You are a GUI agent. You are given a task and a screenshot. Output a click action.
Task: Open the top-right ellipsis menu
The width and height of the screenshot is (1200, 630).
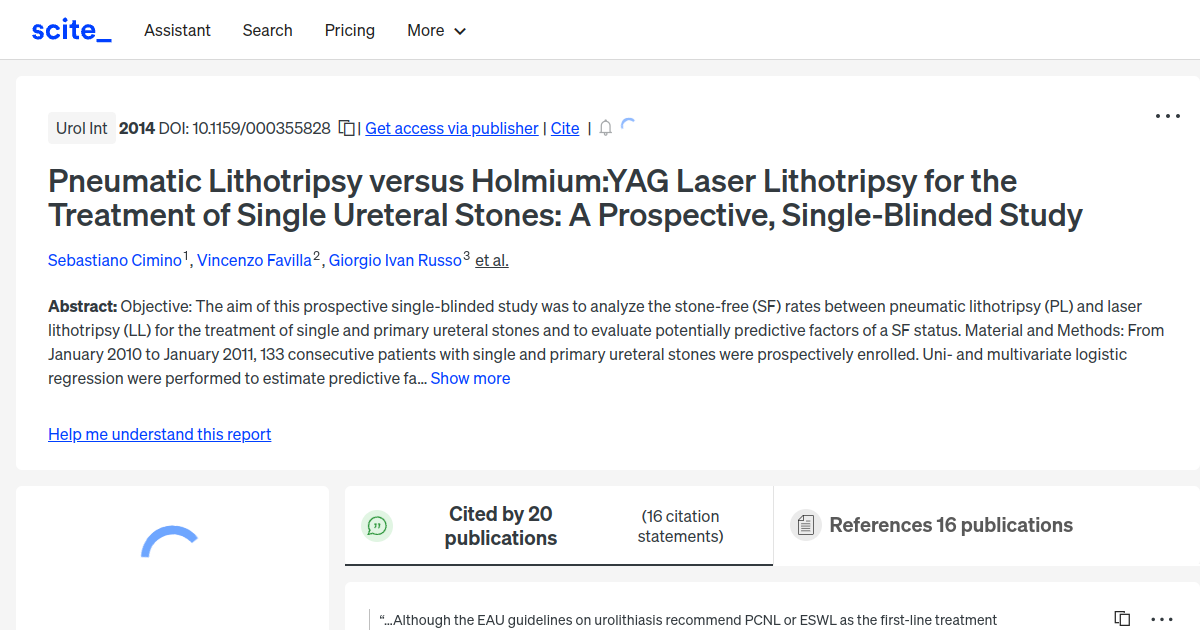pos(1167,116)
